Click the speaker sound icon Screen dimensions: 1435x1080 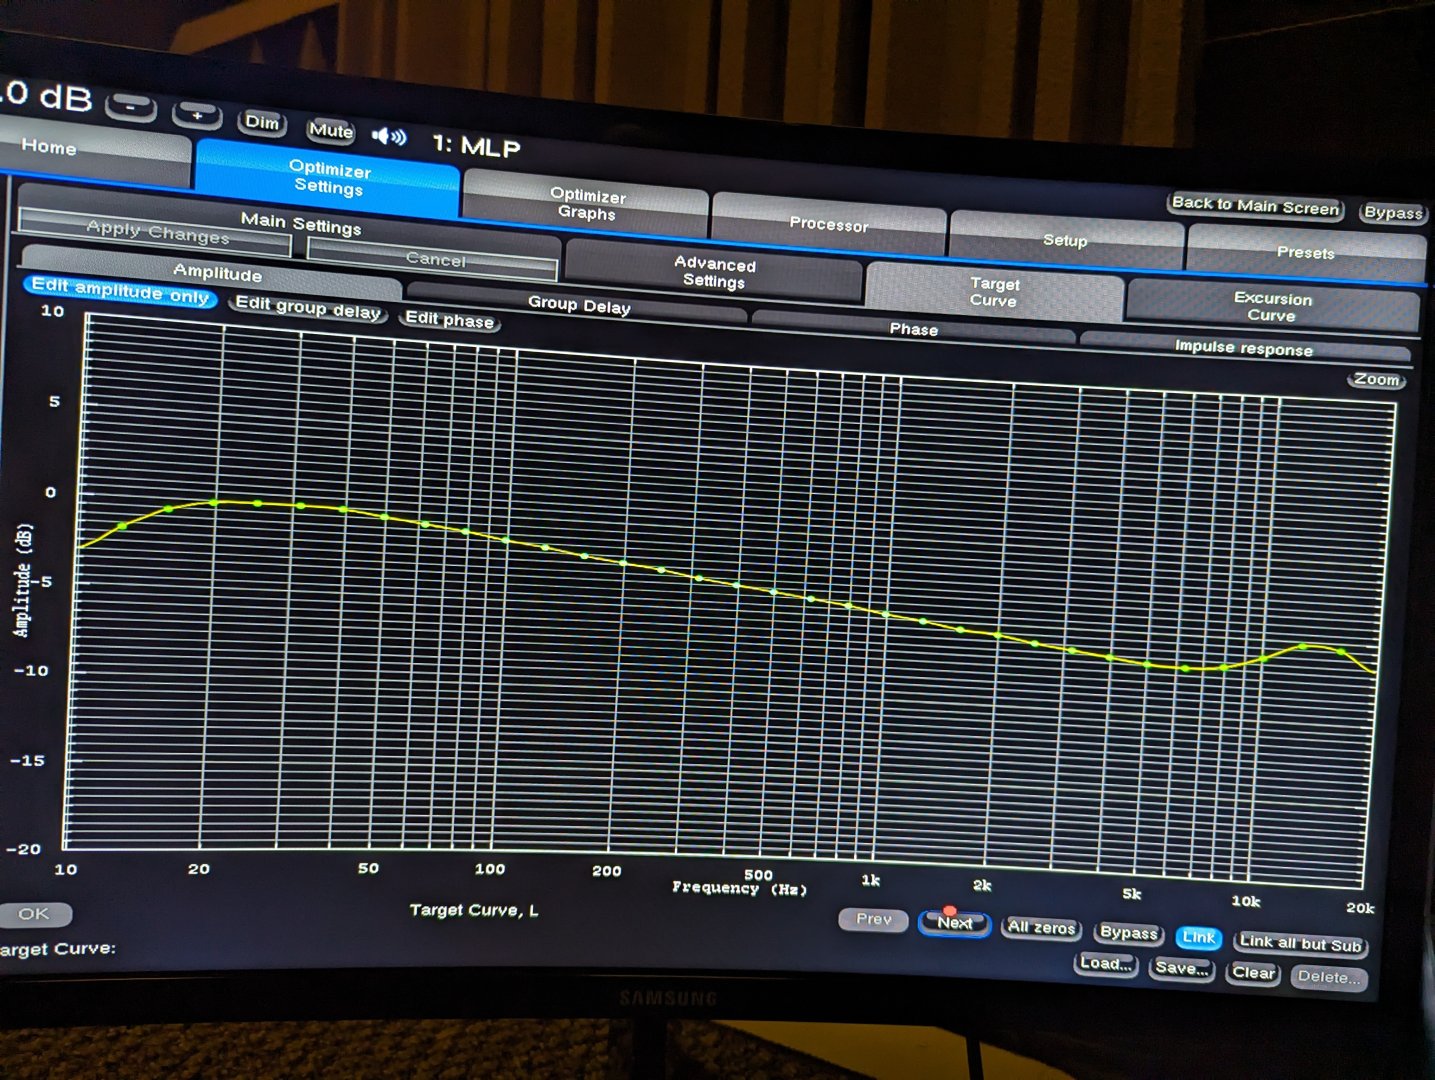point(389,137)
